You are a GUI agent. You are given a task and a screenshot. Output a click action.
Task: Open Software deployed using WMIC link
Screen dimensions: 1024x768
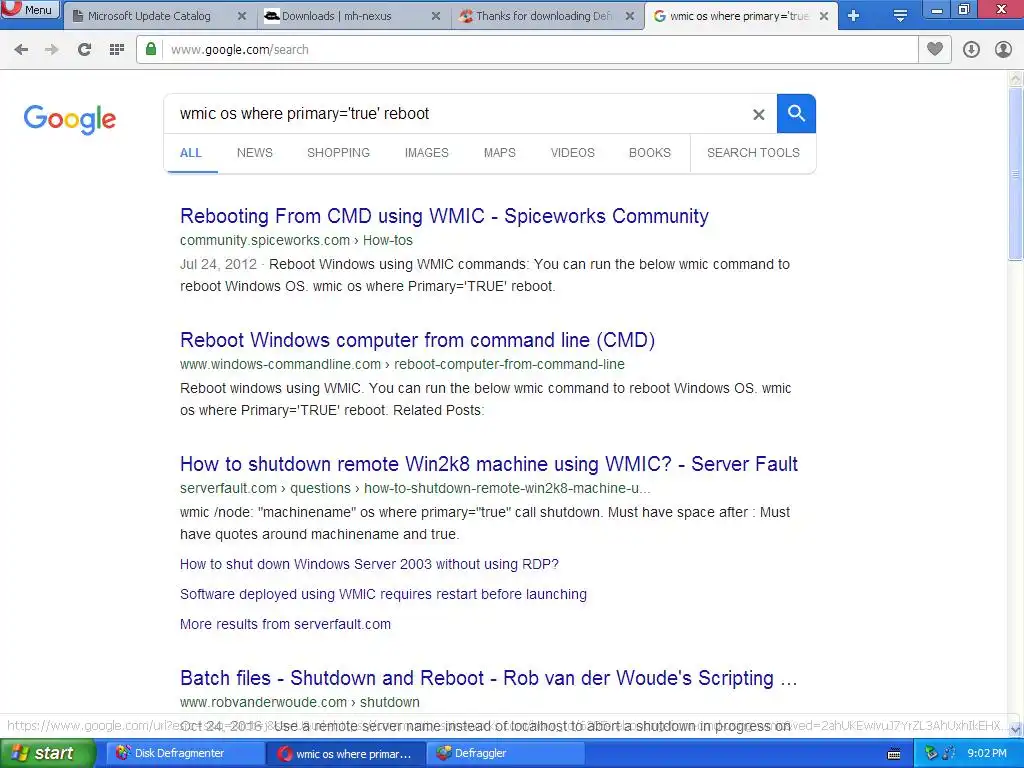pos(383,594)
